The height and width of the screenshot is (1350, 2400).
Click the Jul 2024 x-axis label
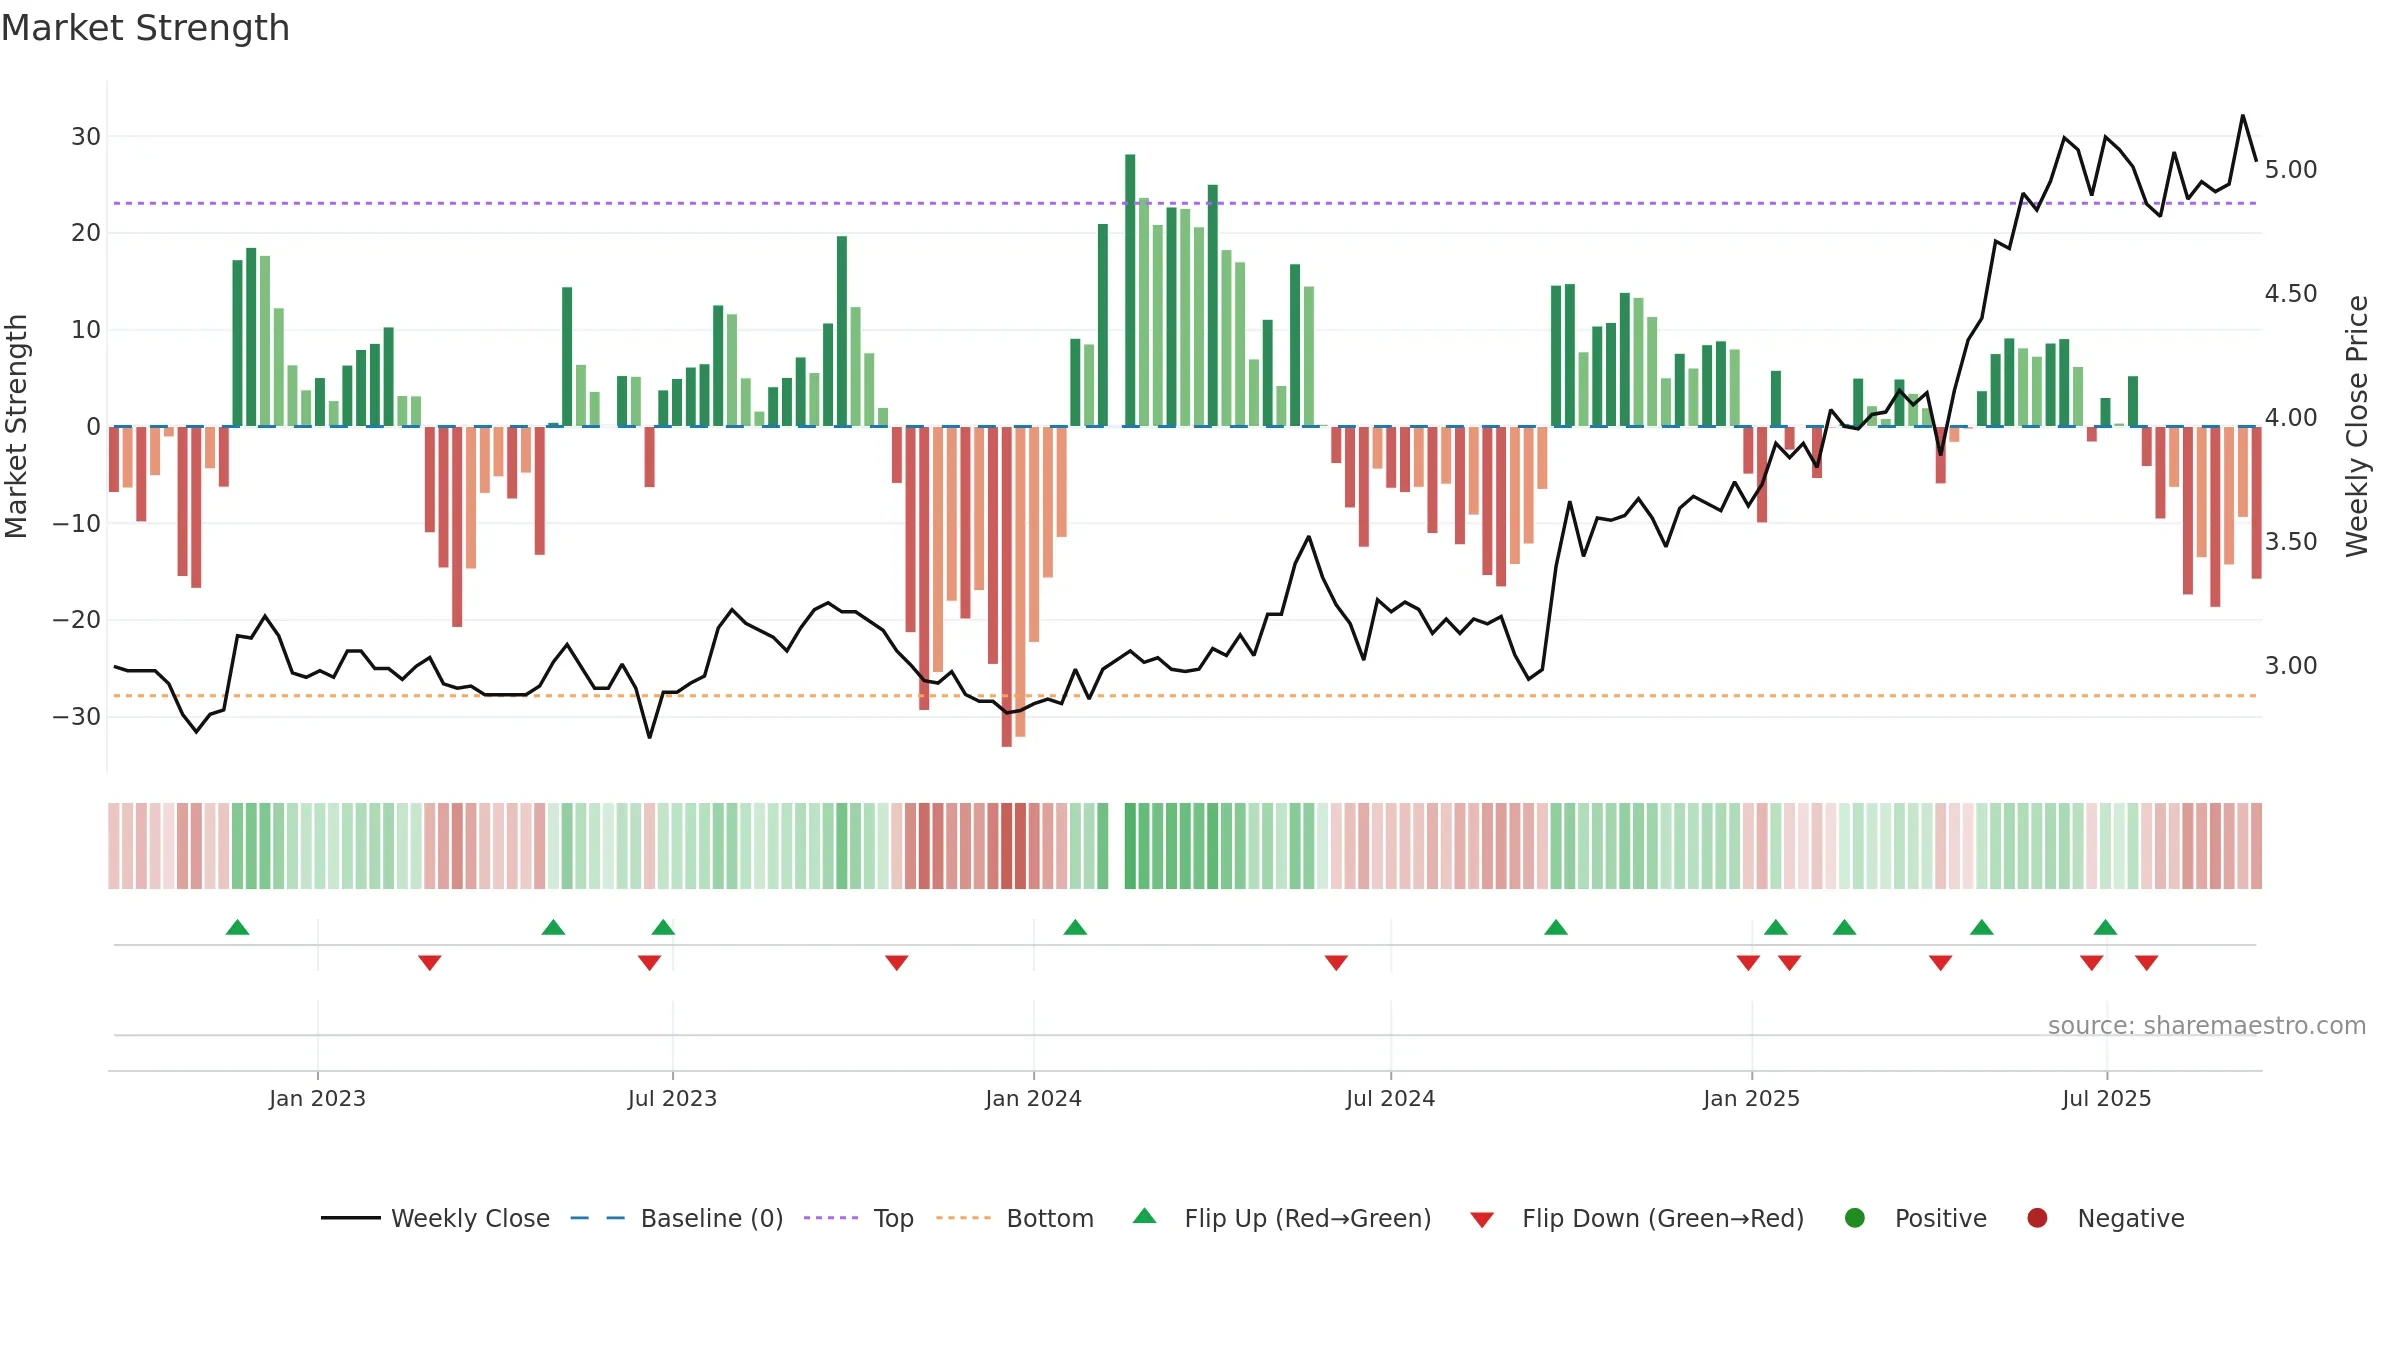[x=1390, y=1098]
